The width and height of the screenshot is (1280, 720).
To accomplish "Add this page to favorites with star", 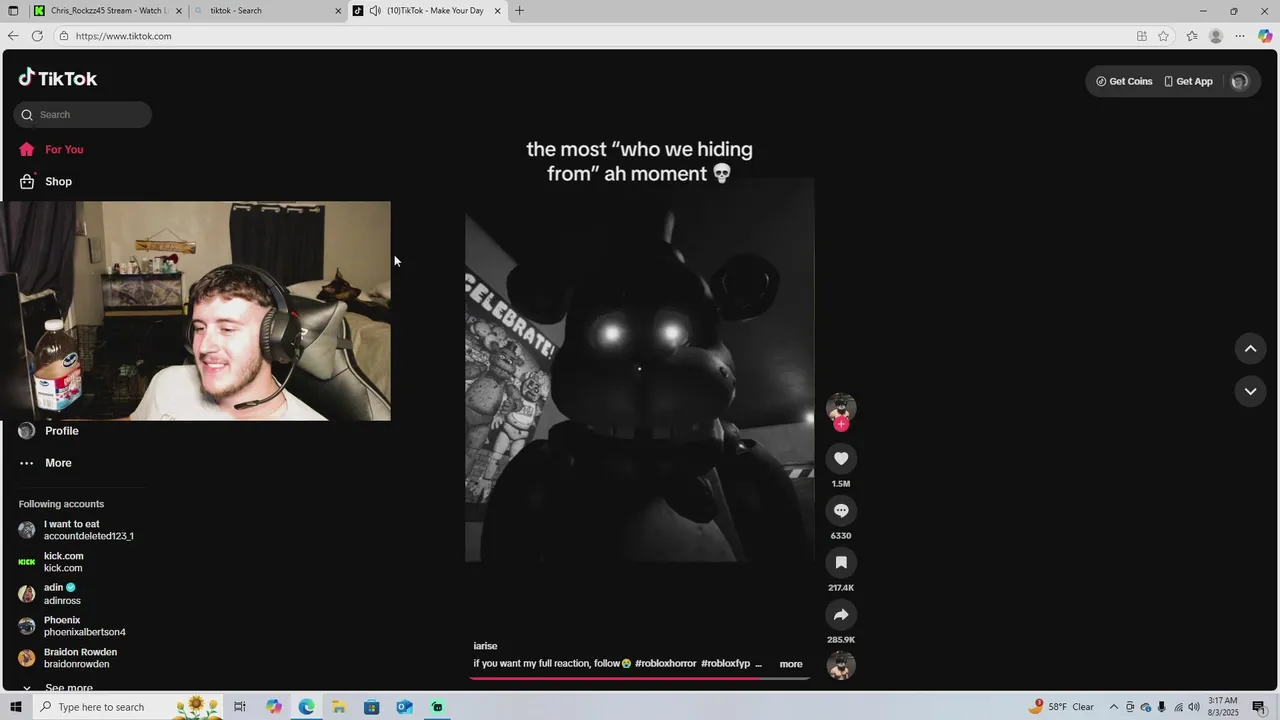I will (1163, 36).
